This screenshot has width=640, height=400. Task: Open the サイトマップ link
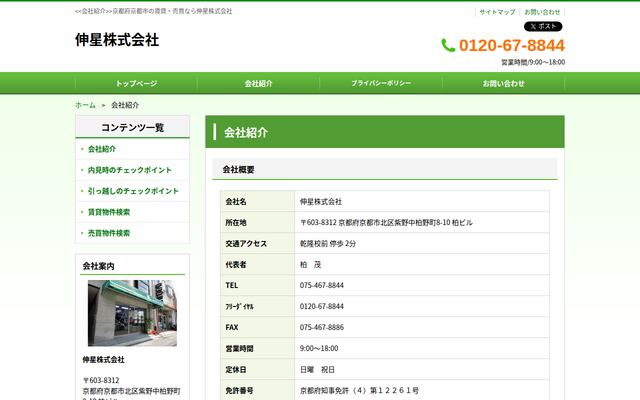pyautogui.click(x=497, y=12)
